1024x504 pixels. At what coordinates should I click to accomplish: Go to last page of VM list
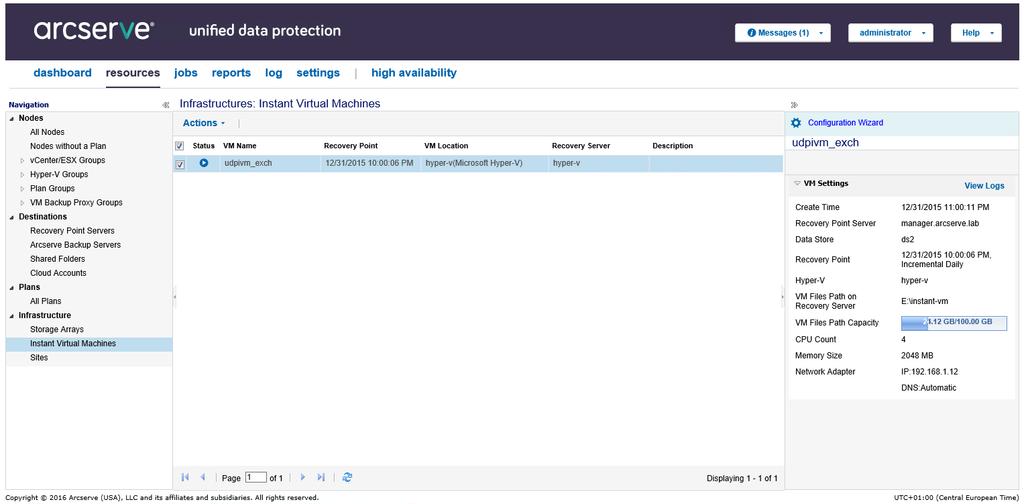(321, 478)
